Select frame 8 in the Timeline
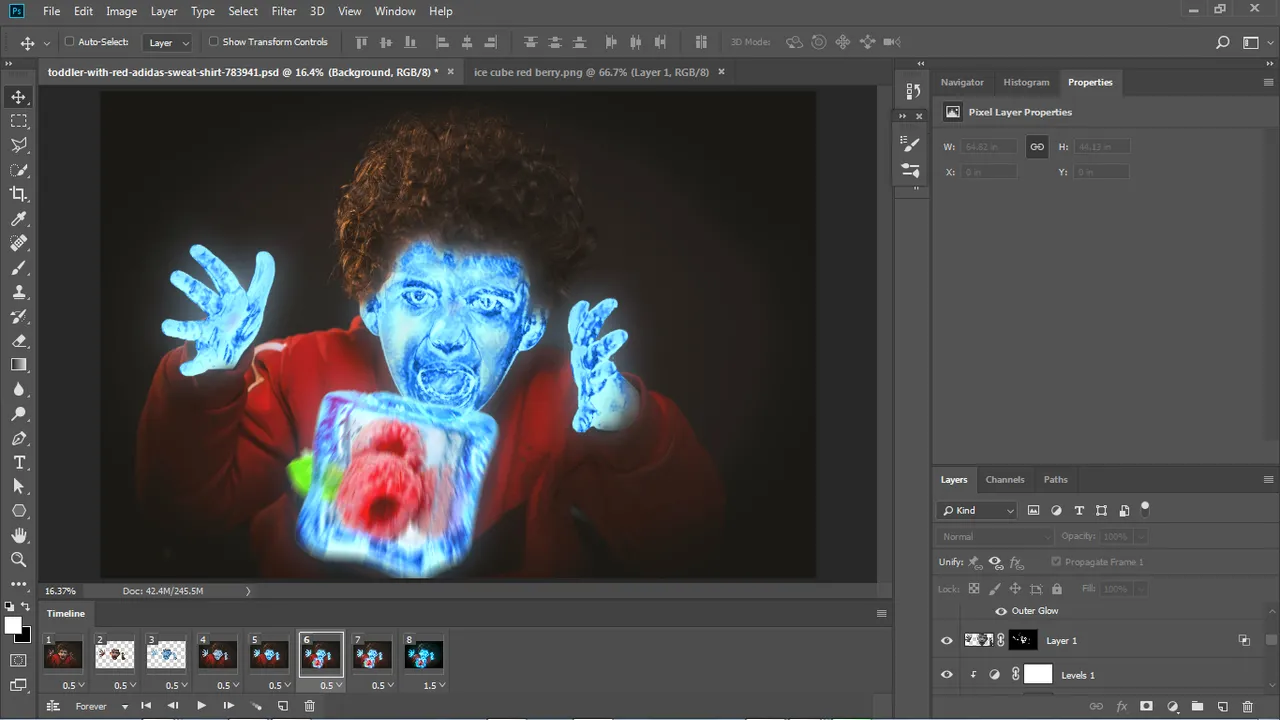 tap(423, 655)
